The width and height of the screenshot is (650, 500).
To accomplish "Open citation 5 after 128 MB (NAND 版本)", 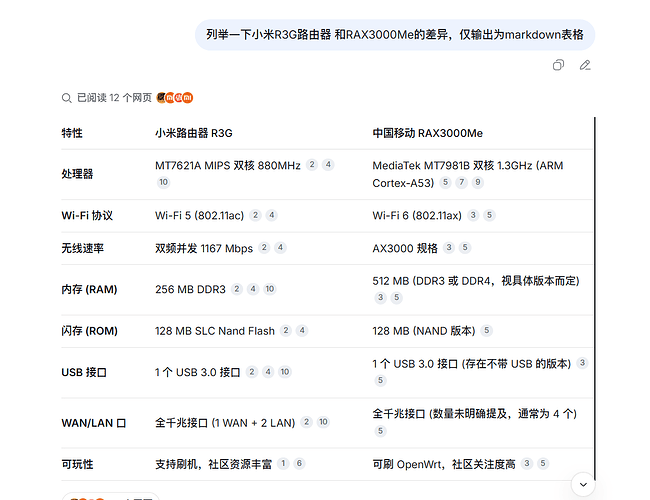I will (487, 330).
